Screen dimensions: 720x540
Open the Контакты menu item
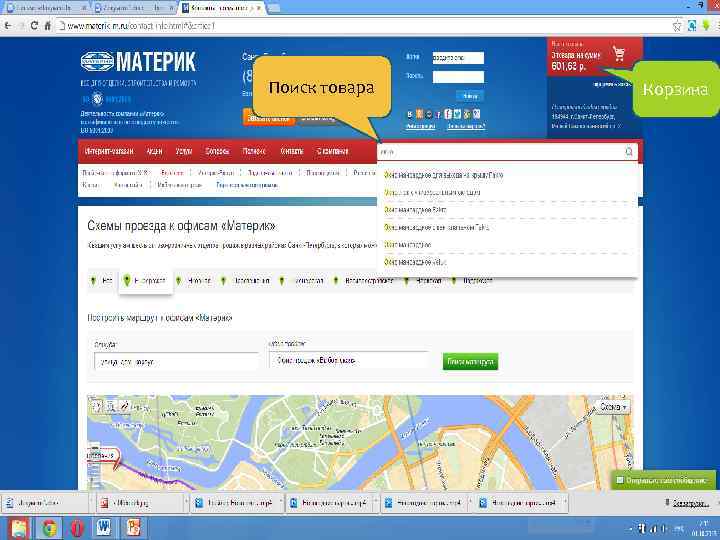[292, 151]
